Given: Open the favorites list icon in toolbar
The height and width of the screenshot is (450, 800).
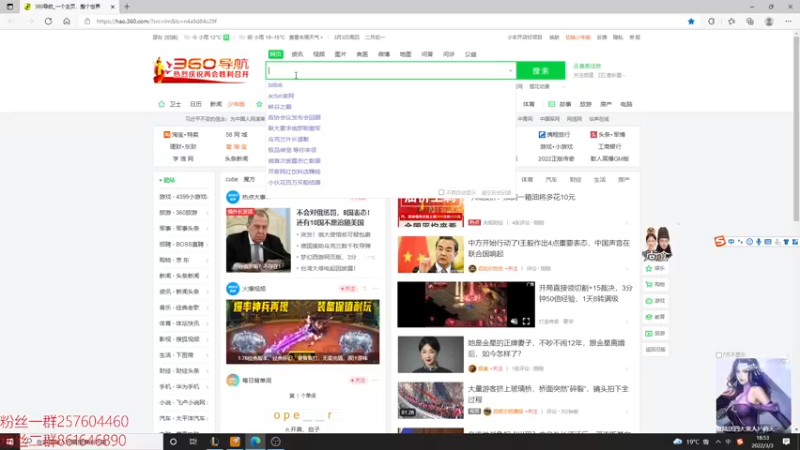Looking at the screenshot, I should point(731,21).
